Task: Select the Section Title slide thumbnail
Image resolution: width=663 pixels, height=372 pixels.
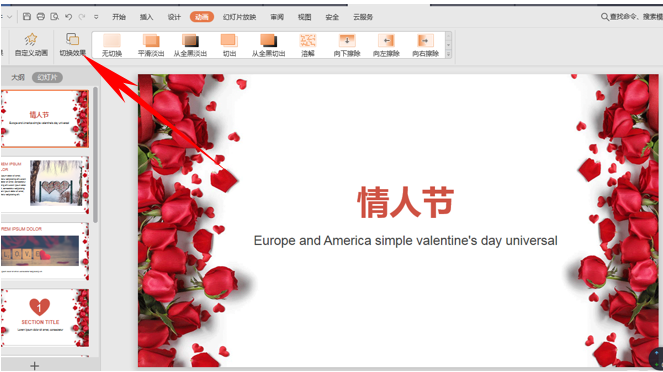Action: coord(45,318)
